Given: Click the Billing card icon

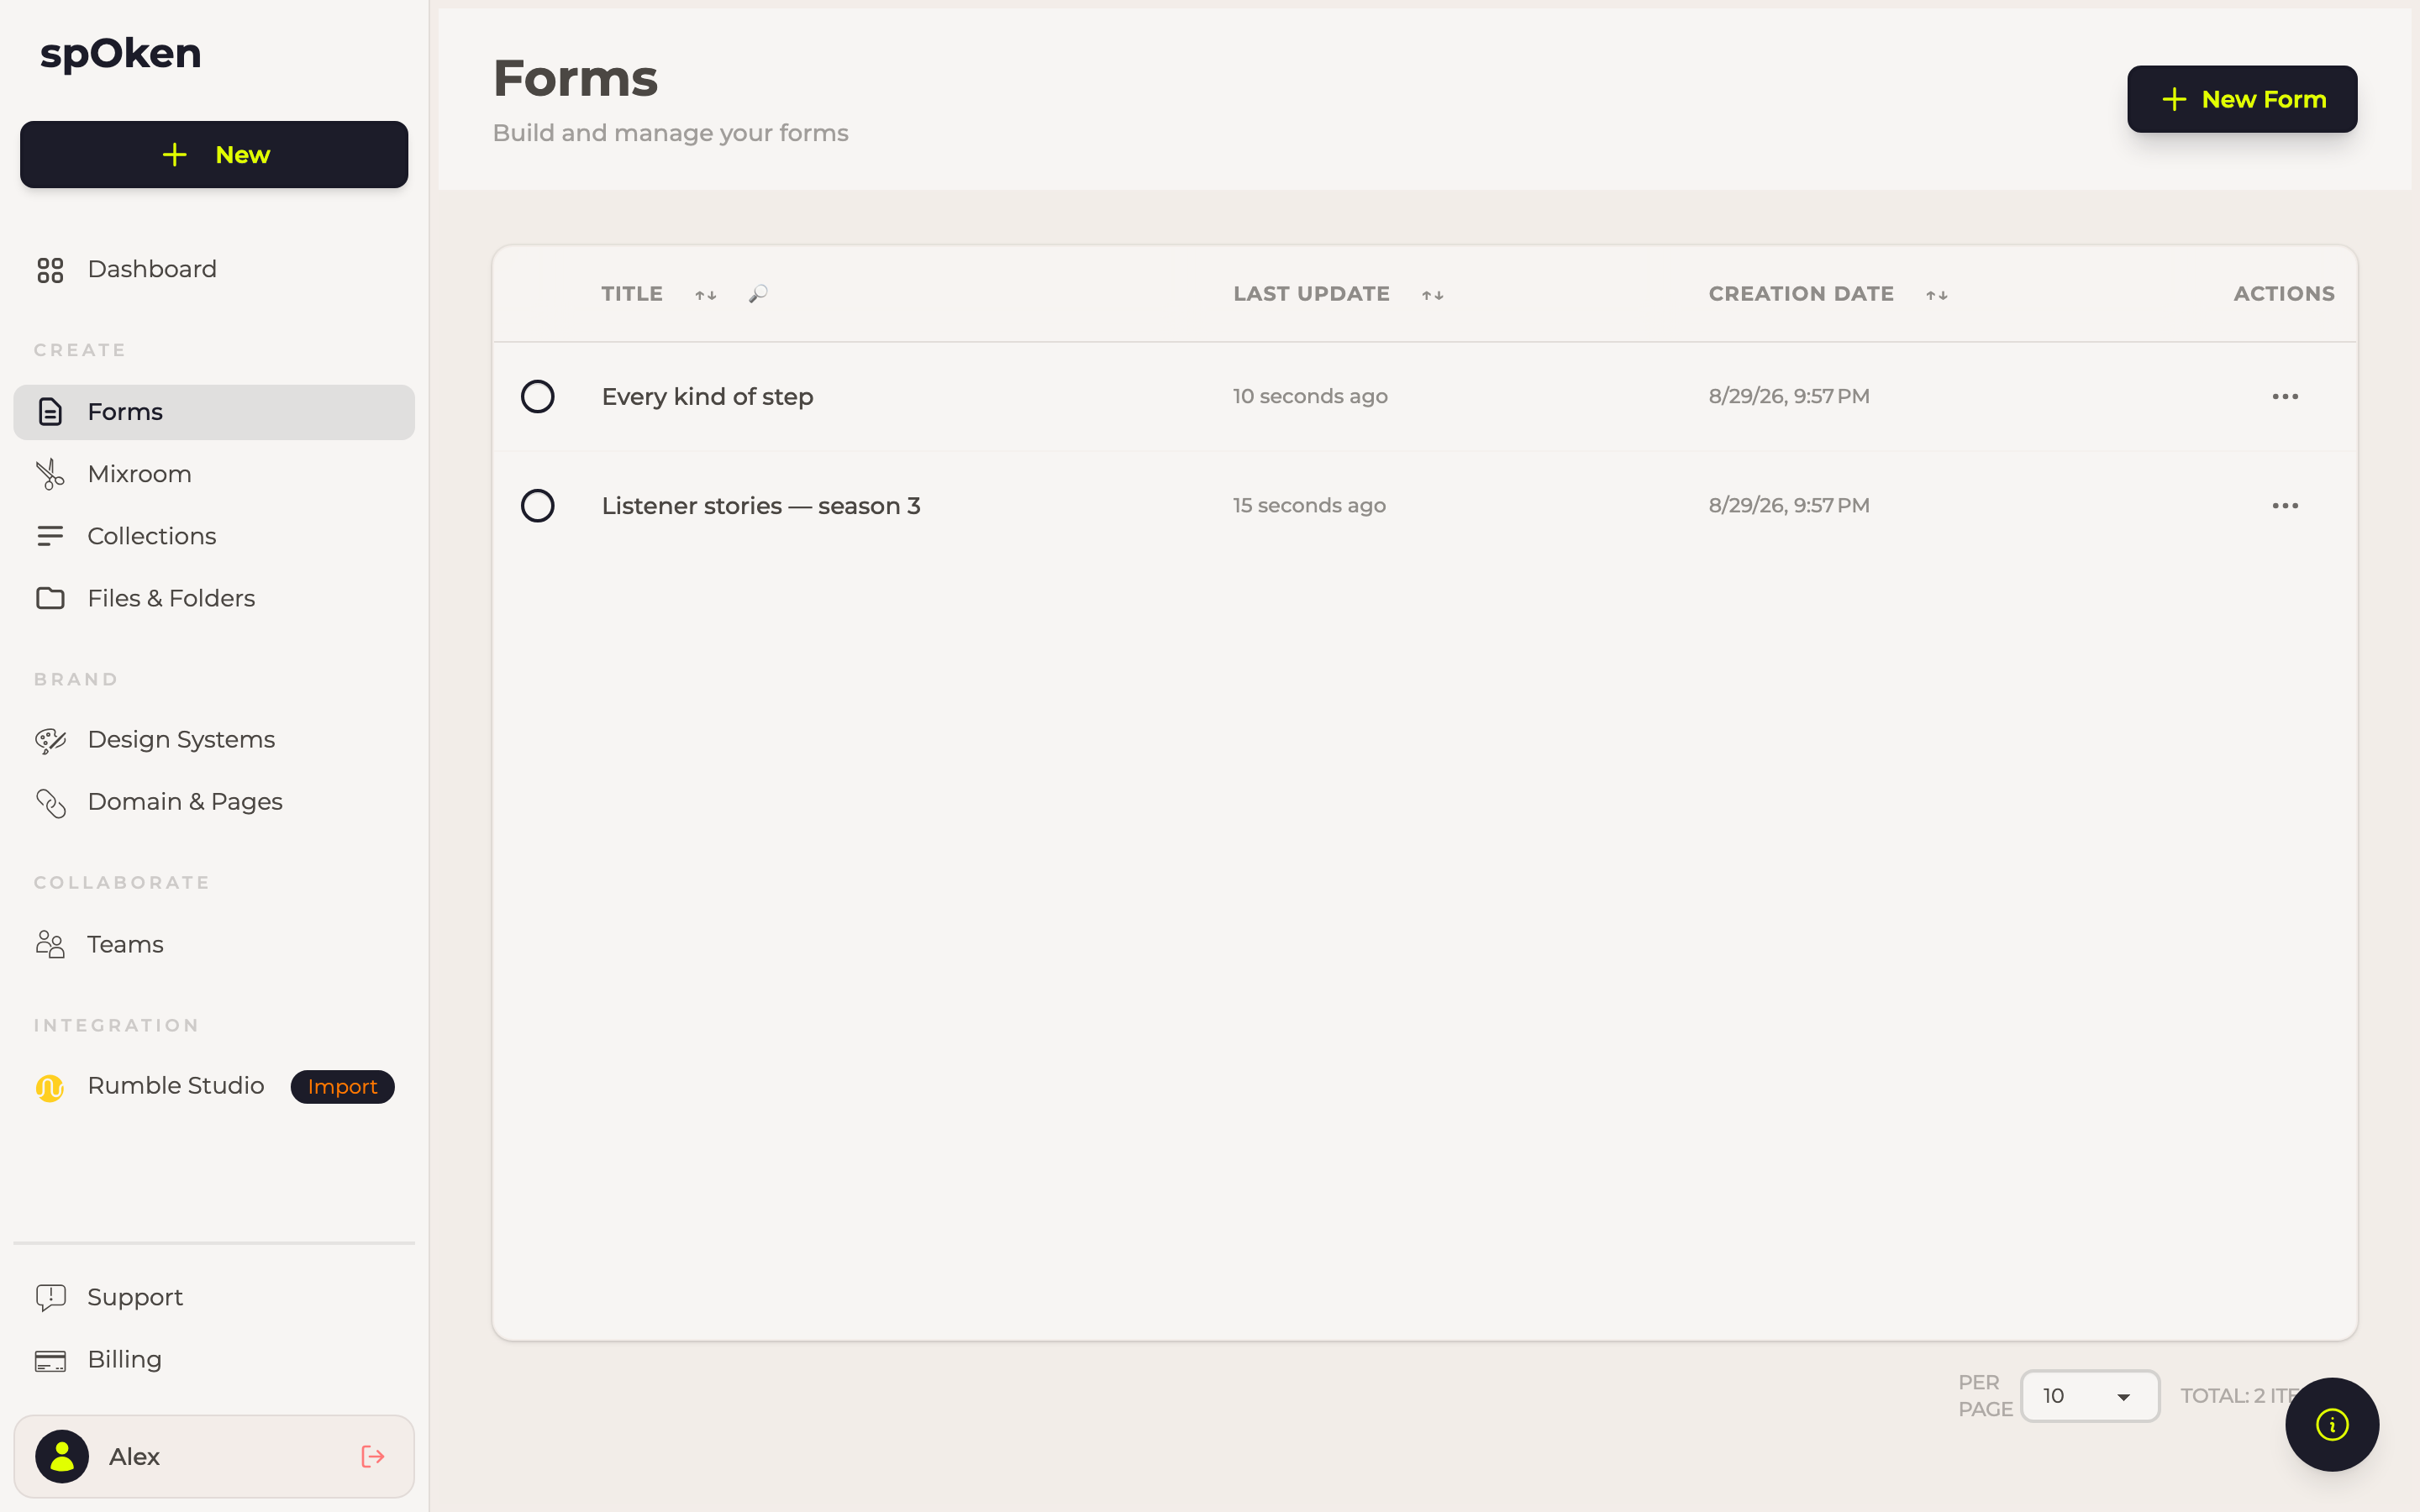Looking at the screenshot, I should pyautogui.click(x=50, y=1361).
